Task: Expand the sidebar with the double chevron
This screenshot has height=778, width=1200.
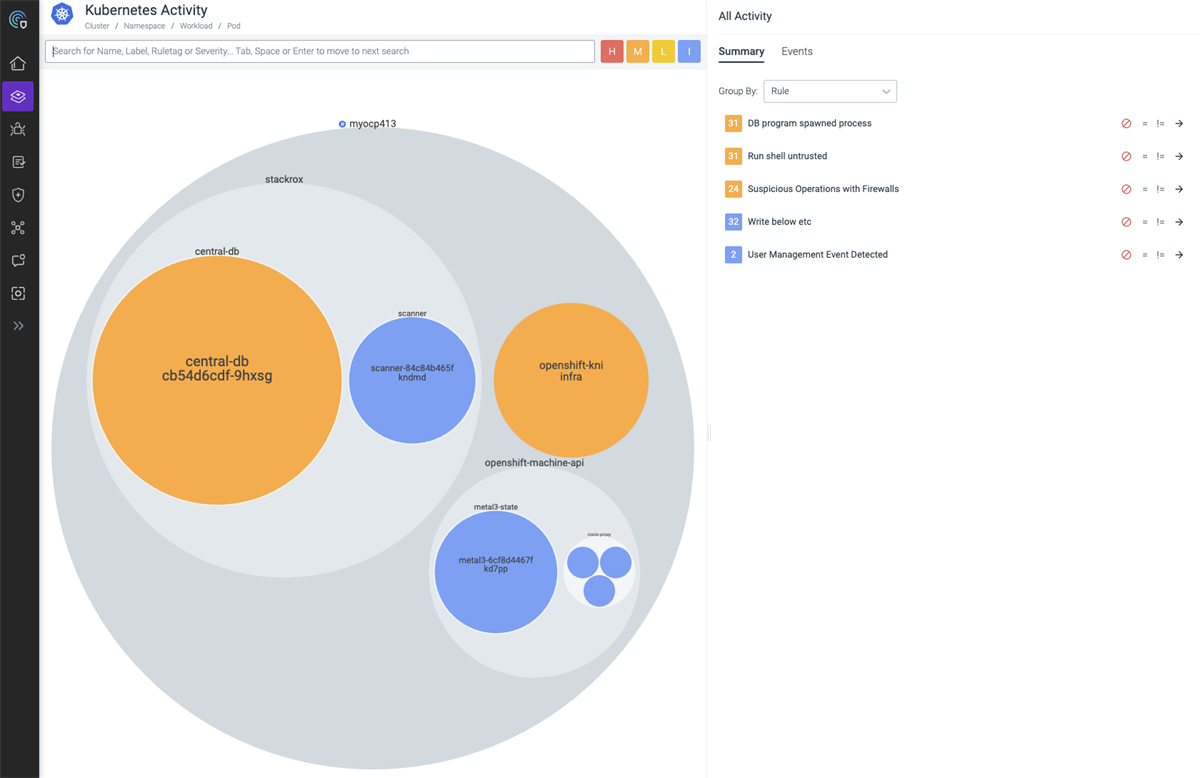Action: click(x=17, y=324)
